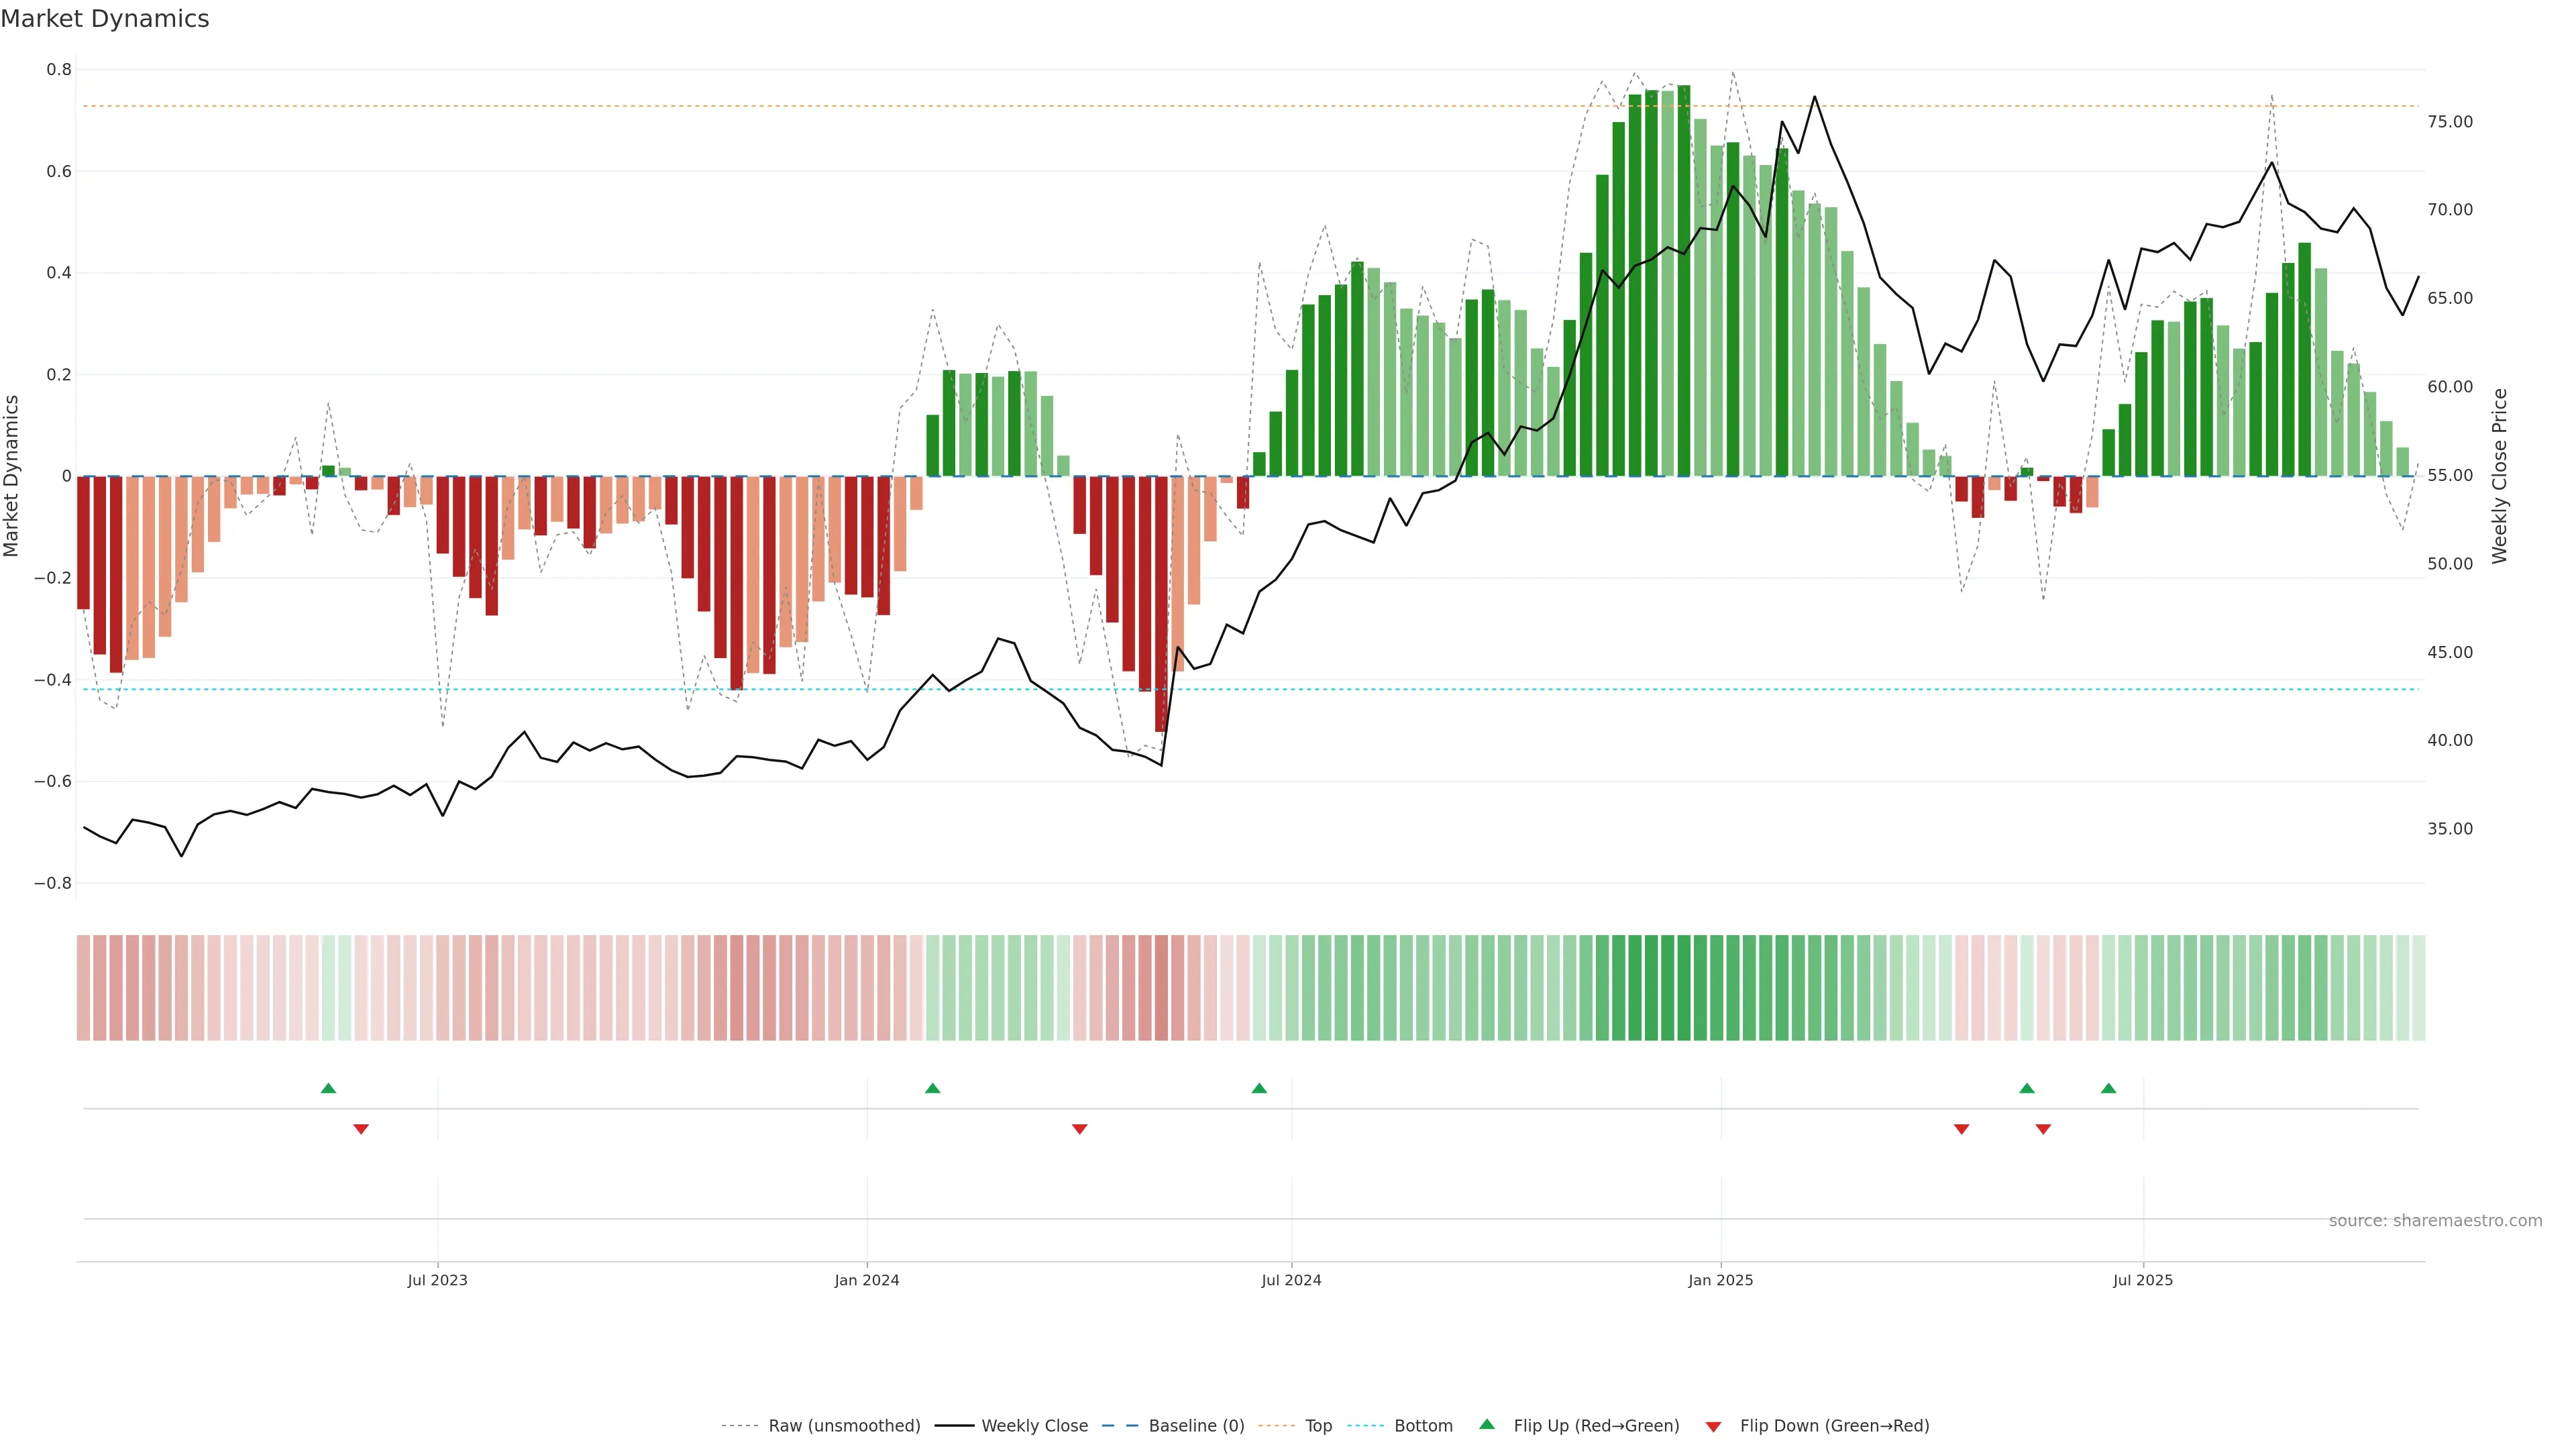
Task: Click the first red flip-down triangle marker
Action: pyautogui.click(x=361, y=1129)
